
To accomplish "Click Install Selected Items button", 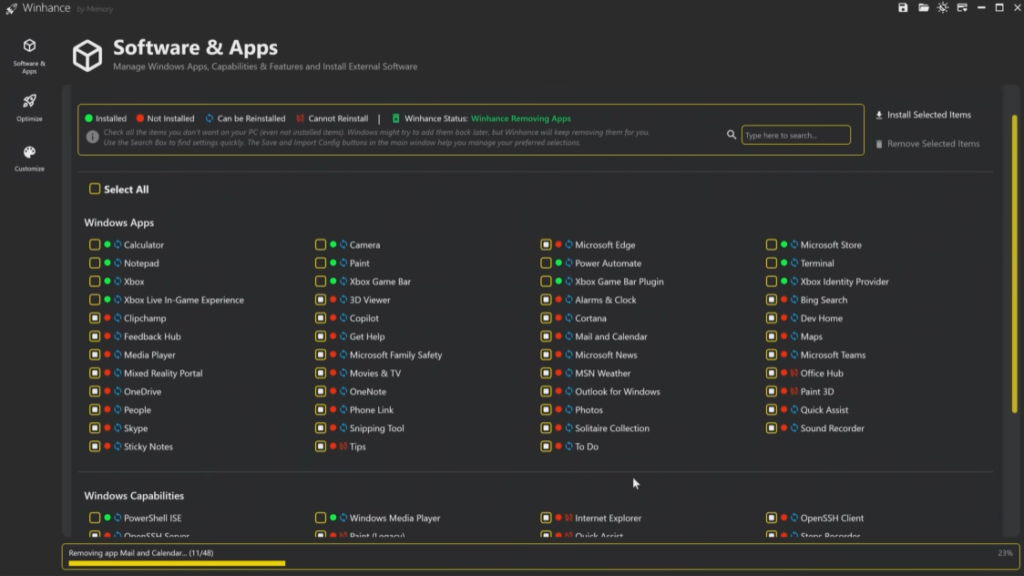I will (x=922, y=115).
